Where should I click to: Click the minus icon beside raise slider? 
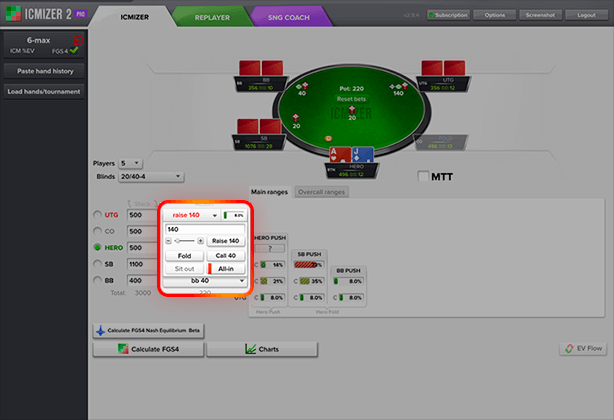pyautogui.click(x=168, y=241)
